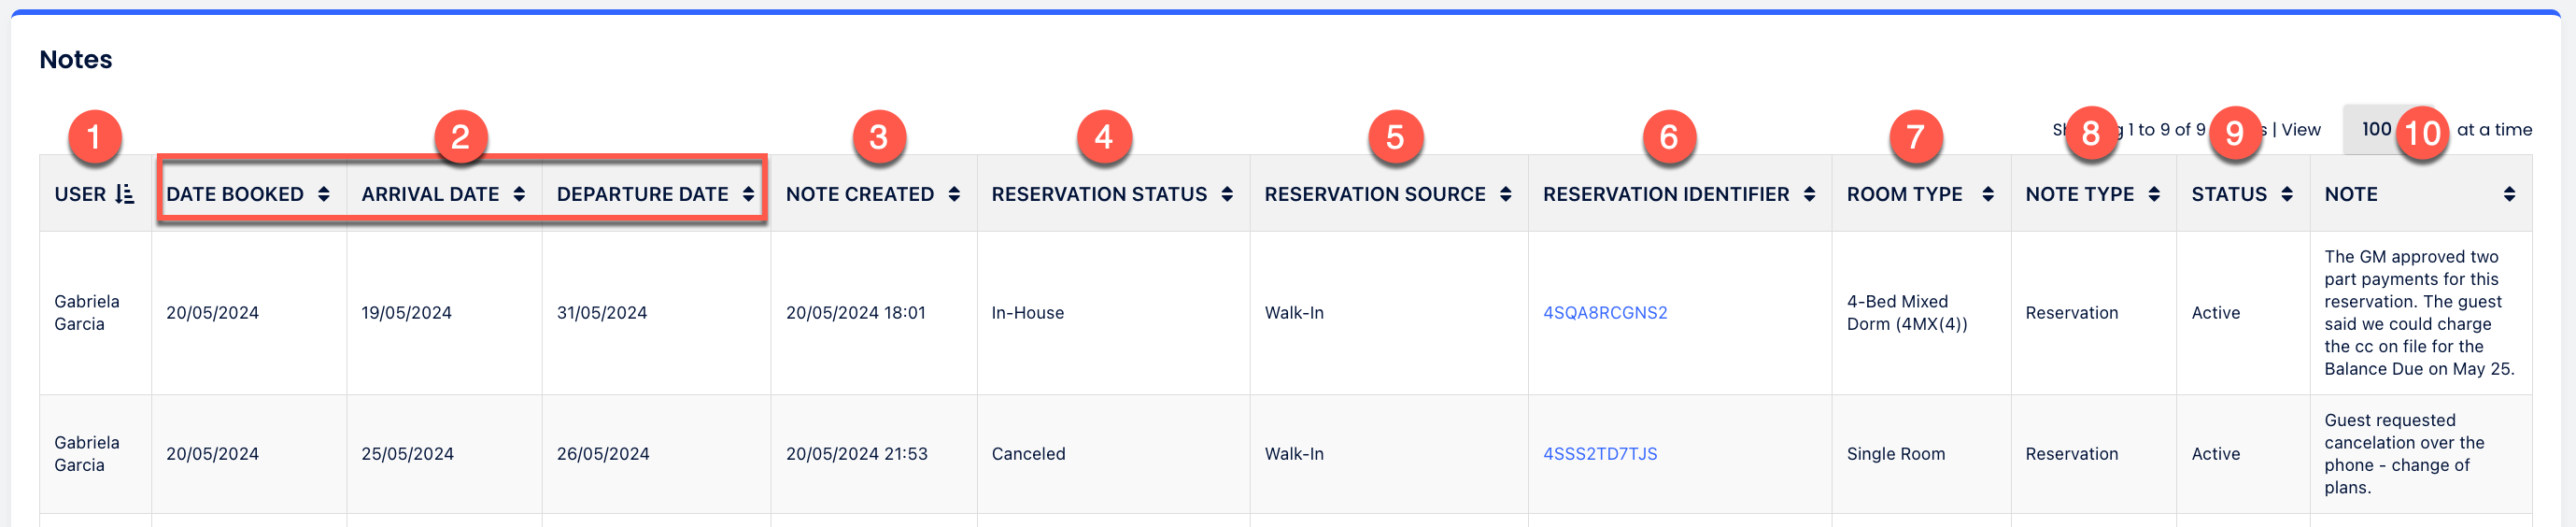Open reservation 4SQA8RCGNS2 link
The height and width of the screenshot is (527, 2576).
tap(1605, 313)
